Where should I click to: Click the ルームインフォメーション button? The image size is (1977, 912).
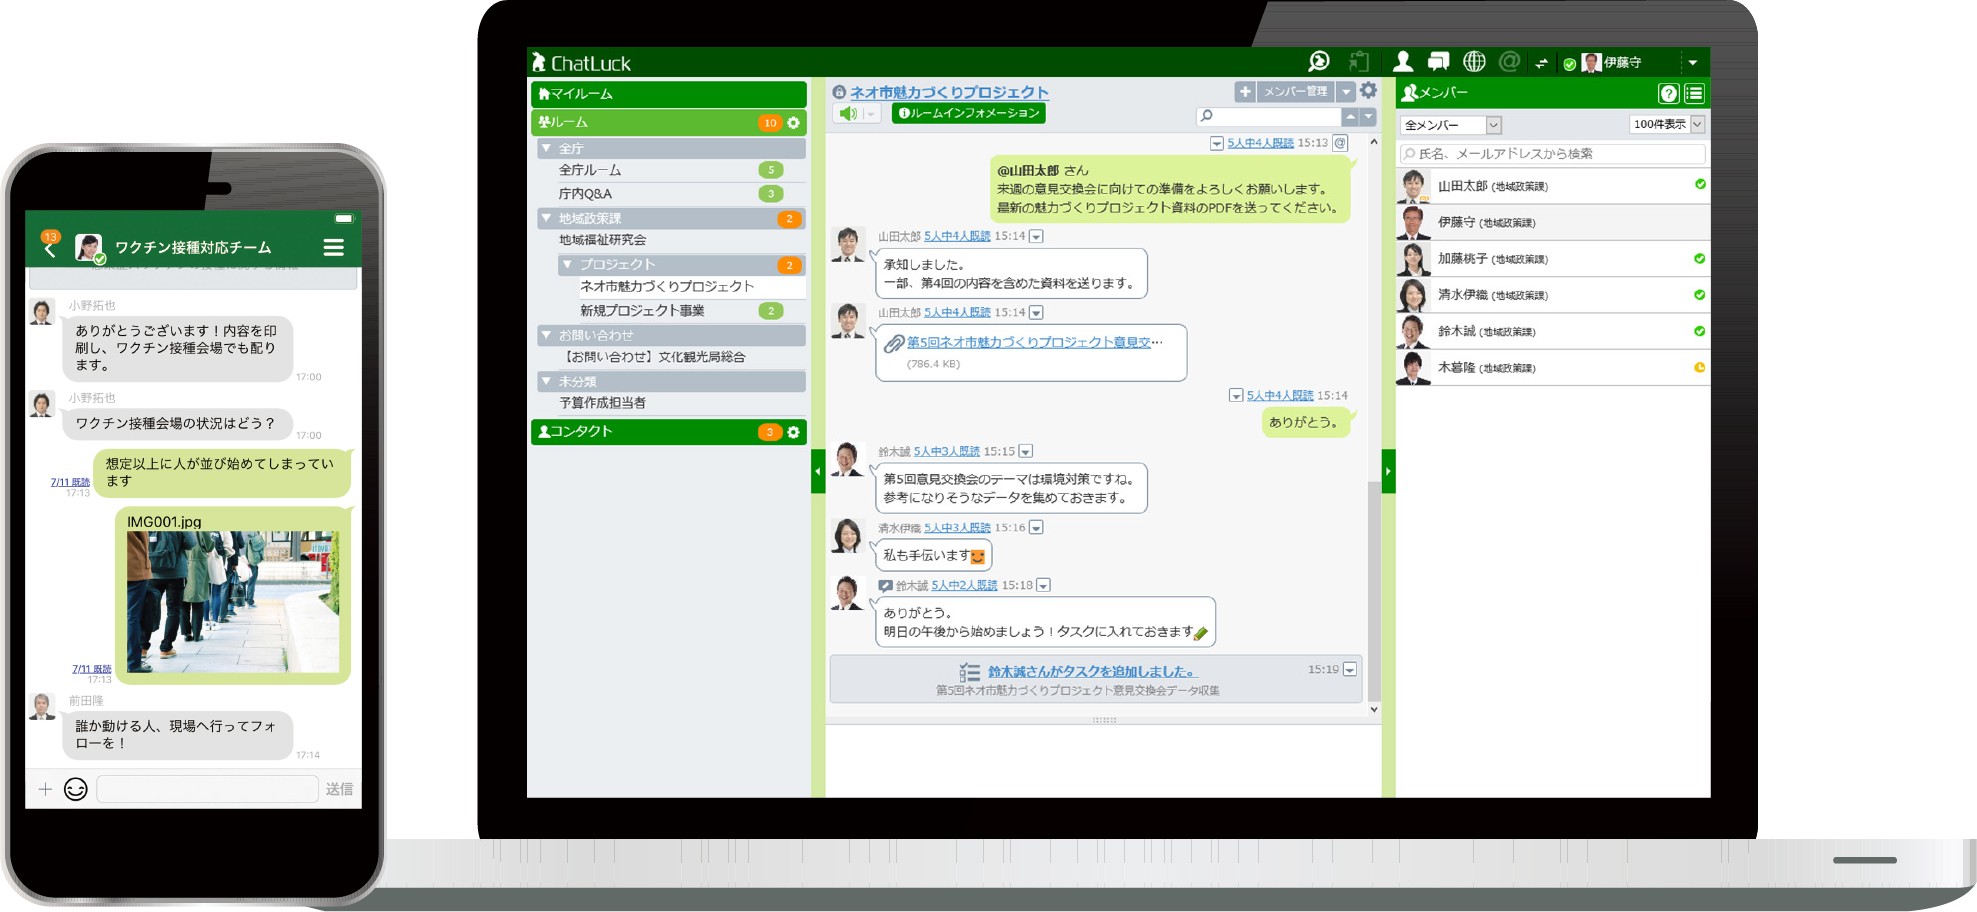(968, 114)
